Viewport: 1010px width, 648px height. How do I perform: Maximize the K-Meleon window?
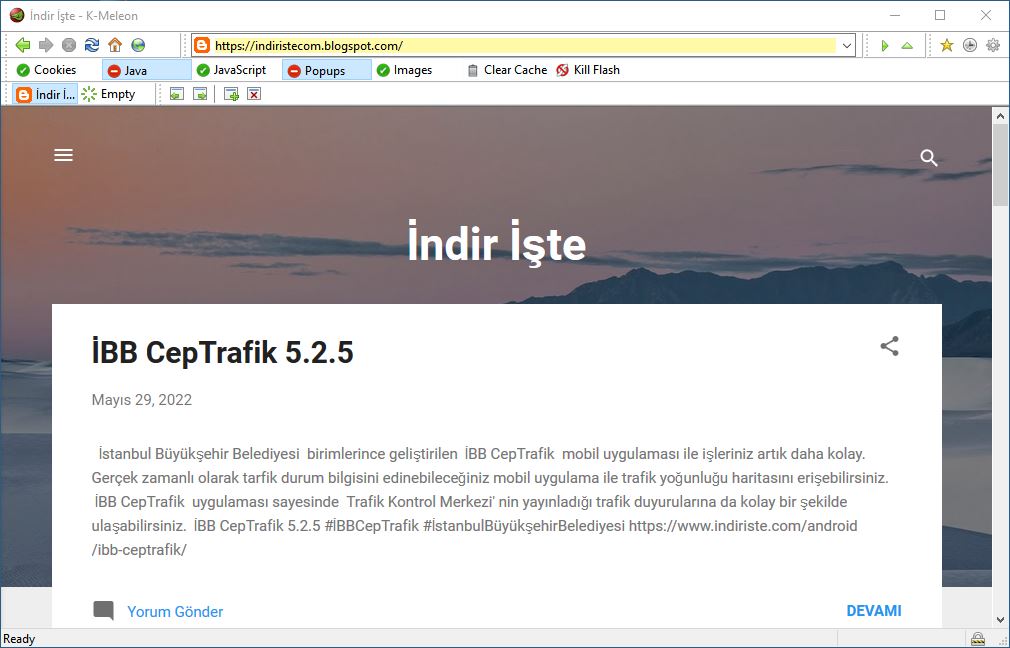(940, 15)
